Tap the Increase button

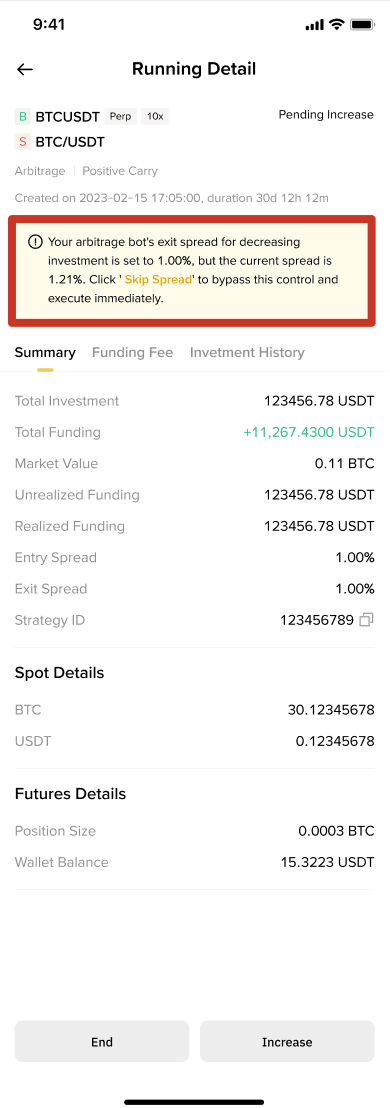click(287, 1042)
